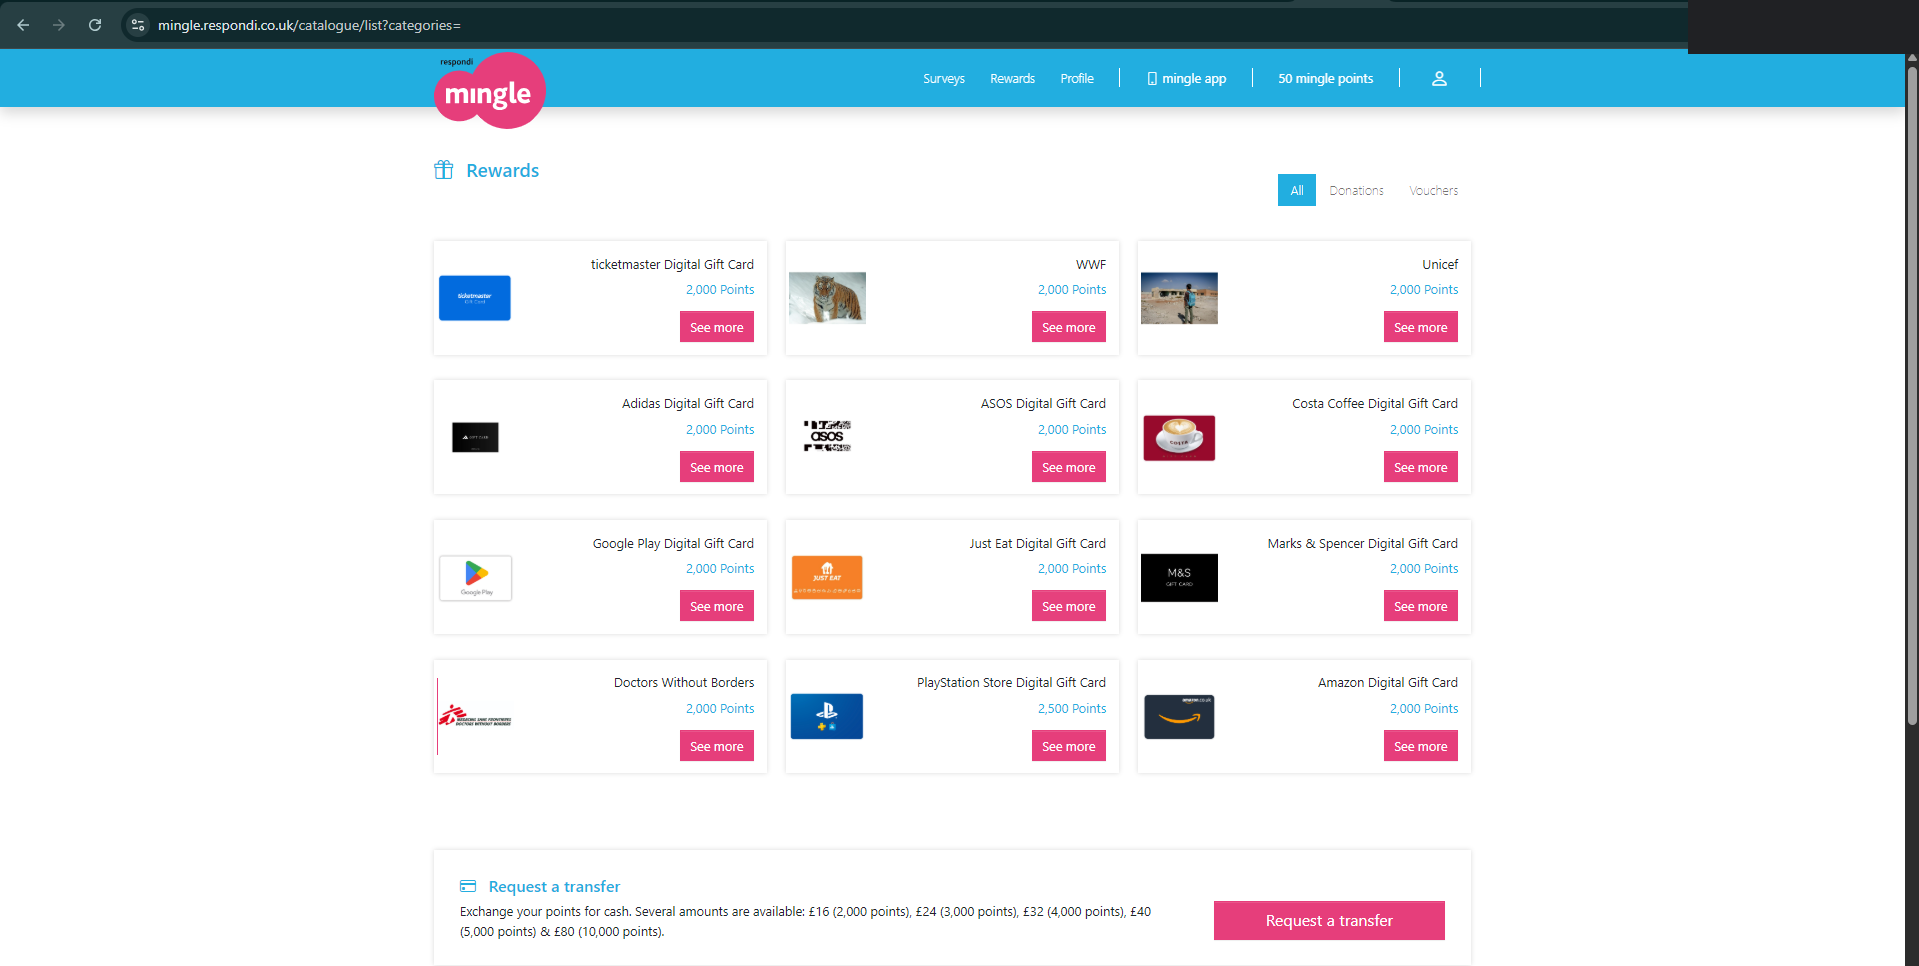Screen dimensions: 1919x966
Task: Filter rewards by Vouchers
Action: point(1434,190)
